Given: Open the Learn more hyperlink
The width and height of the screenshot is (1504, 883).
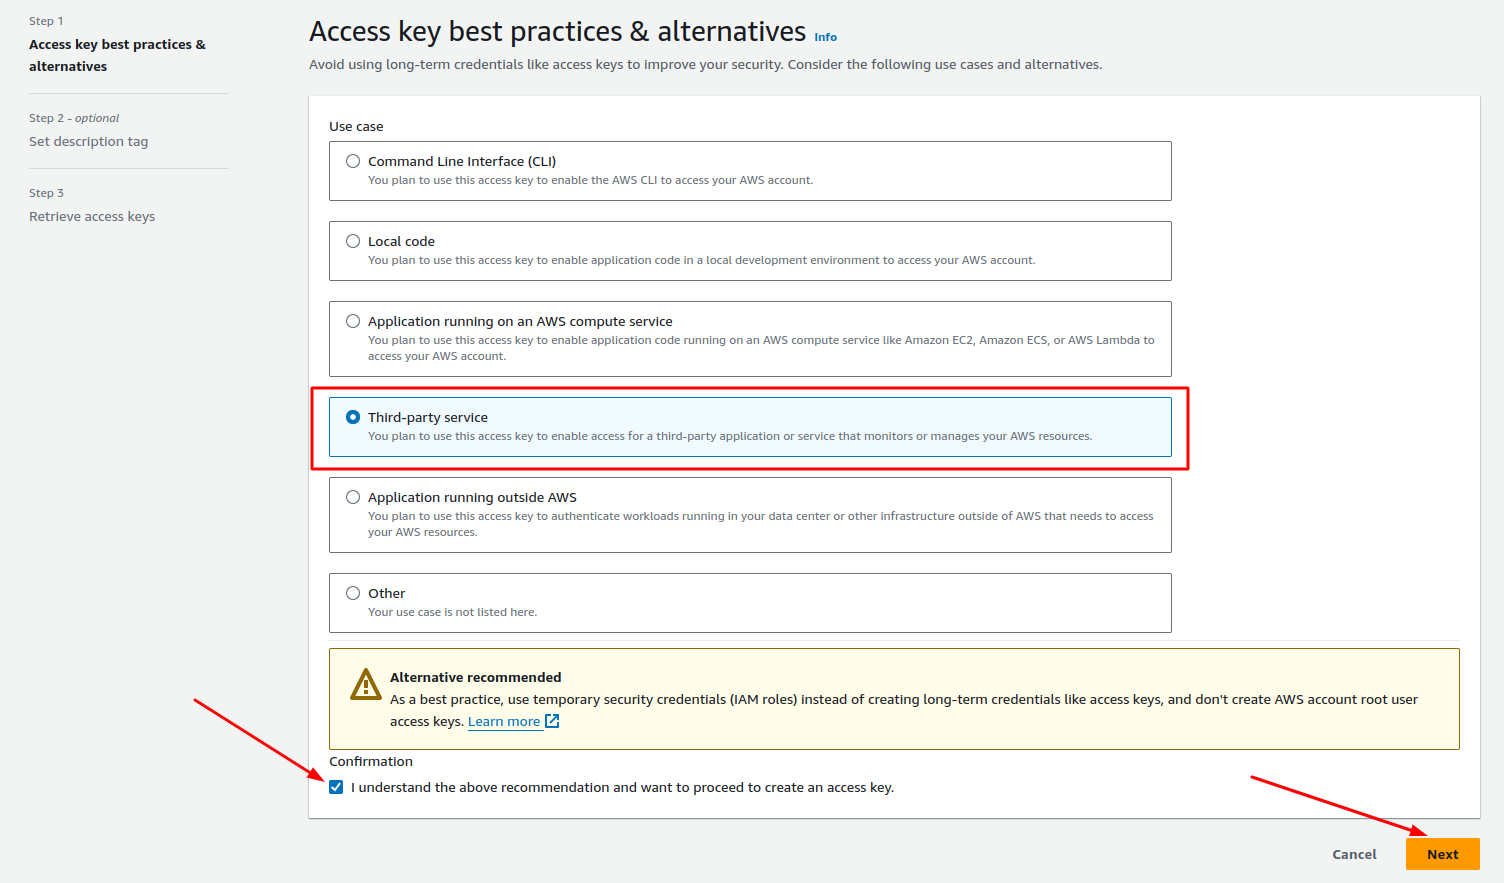Looking at the screenshot, I should pos(503,721).
